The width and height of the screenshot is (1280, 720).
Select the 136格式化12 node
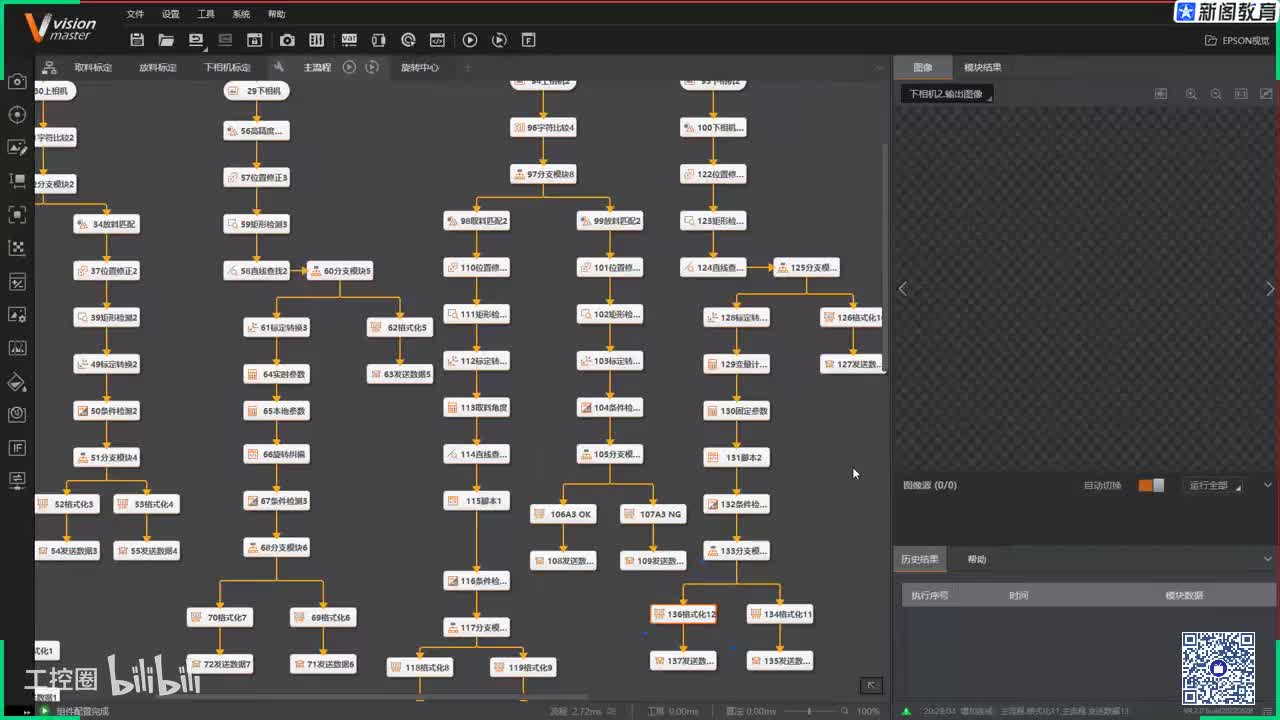[684, 614]
